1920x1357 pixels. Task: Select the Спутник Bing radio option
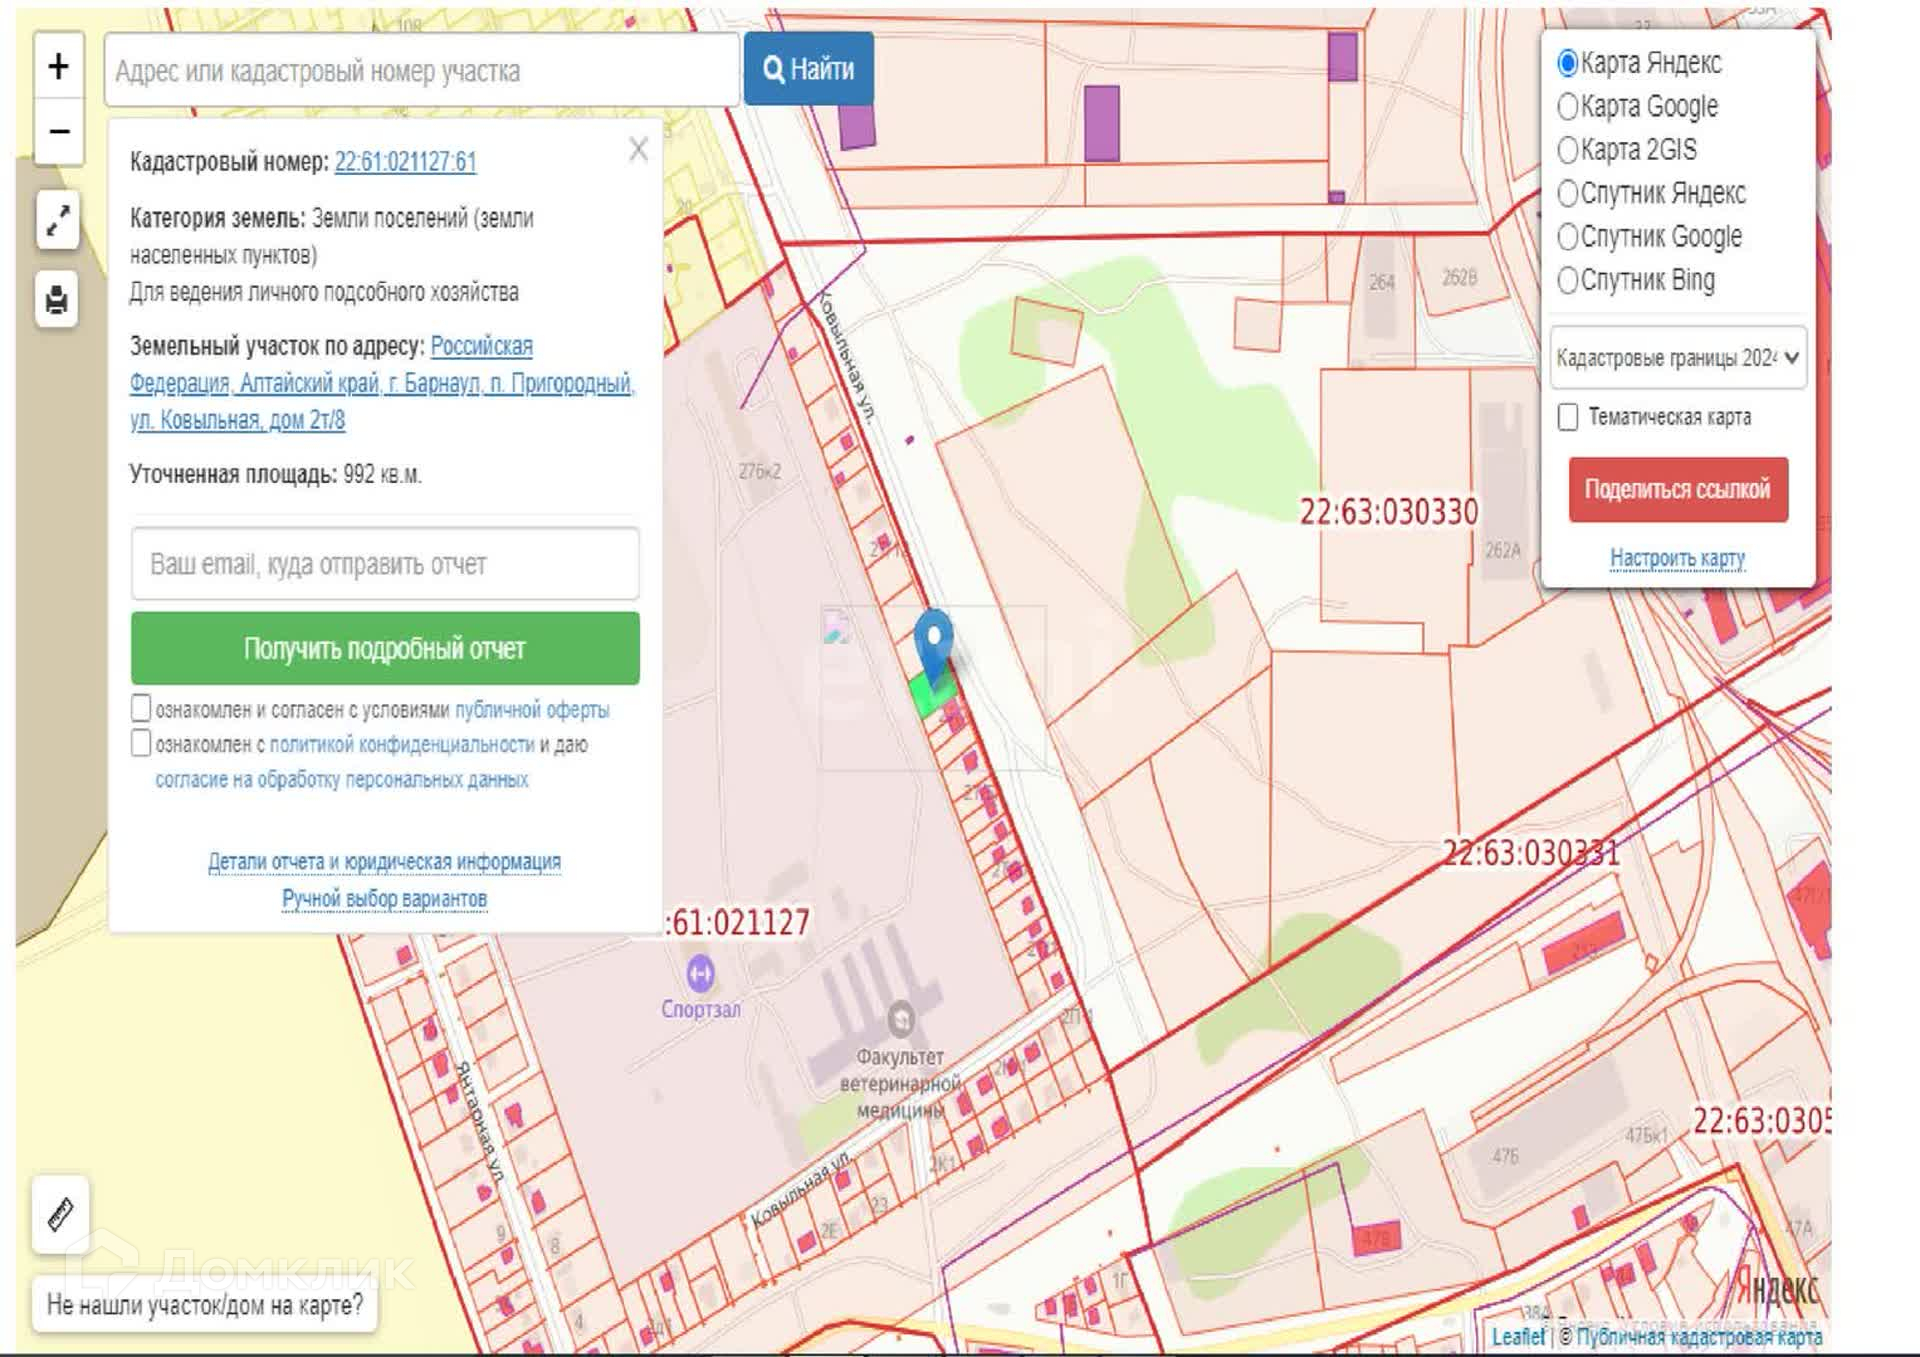(1568, 280)
